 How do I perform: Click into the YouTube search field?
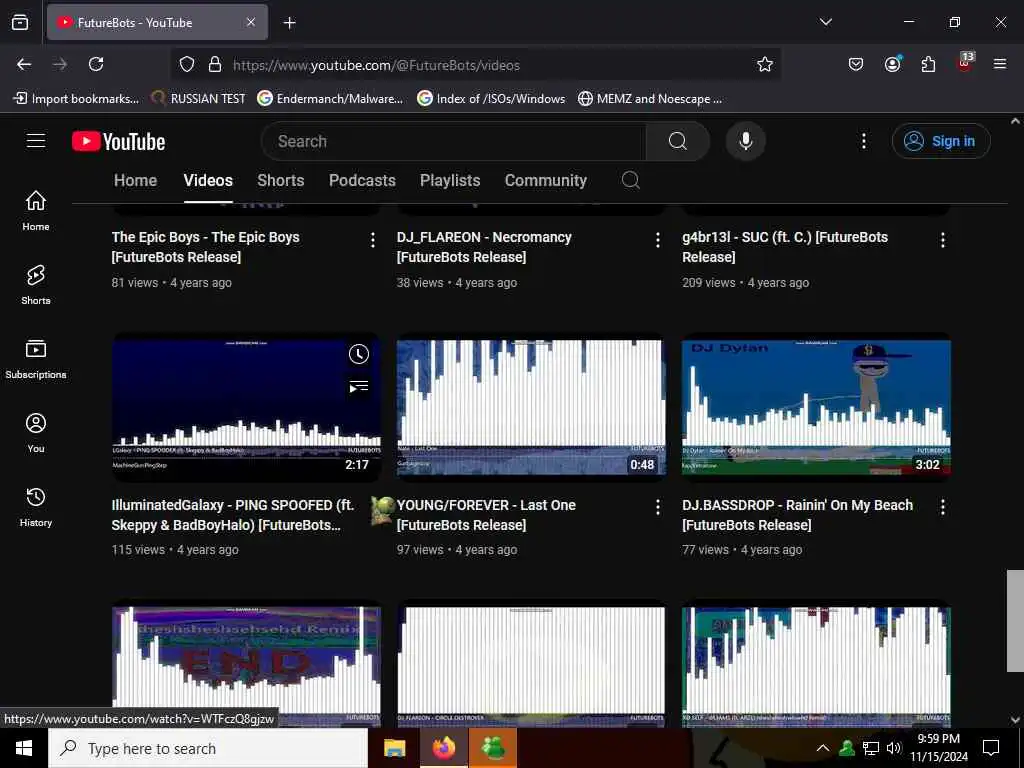click(x=453, y=141)
